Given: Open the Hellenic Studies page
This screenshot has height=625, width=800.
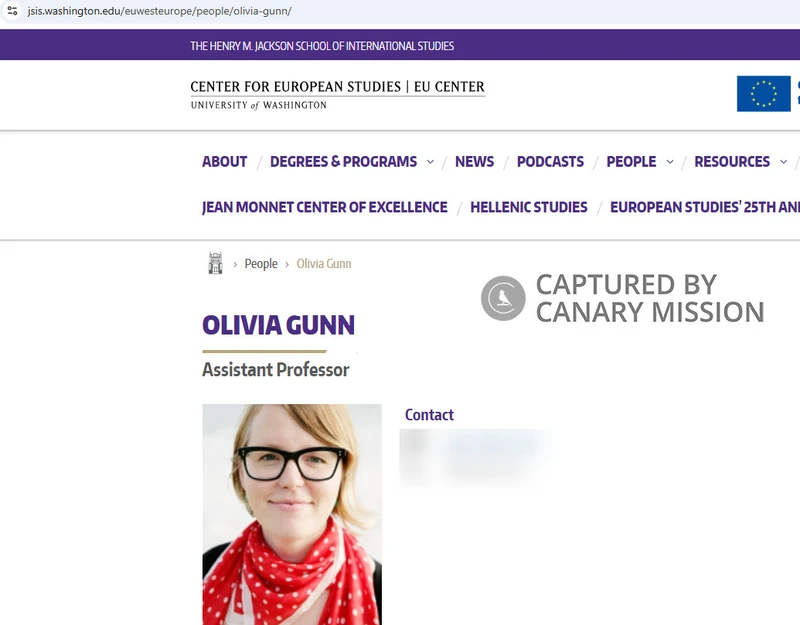Looking at the screenshot, I should pos(529,207).
